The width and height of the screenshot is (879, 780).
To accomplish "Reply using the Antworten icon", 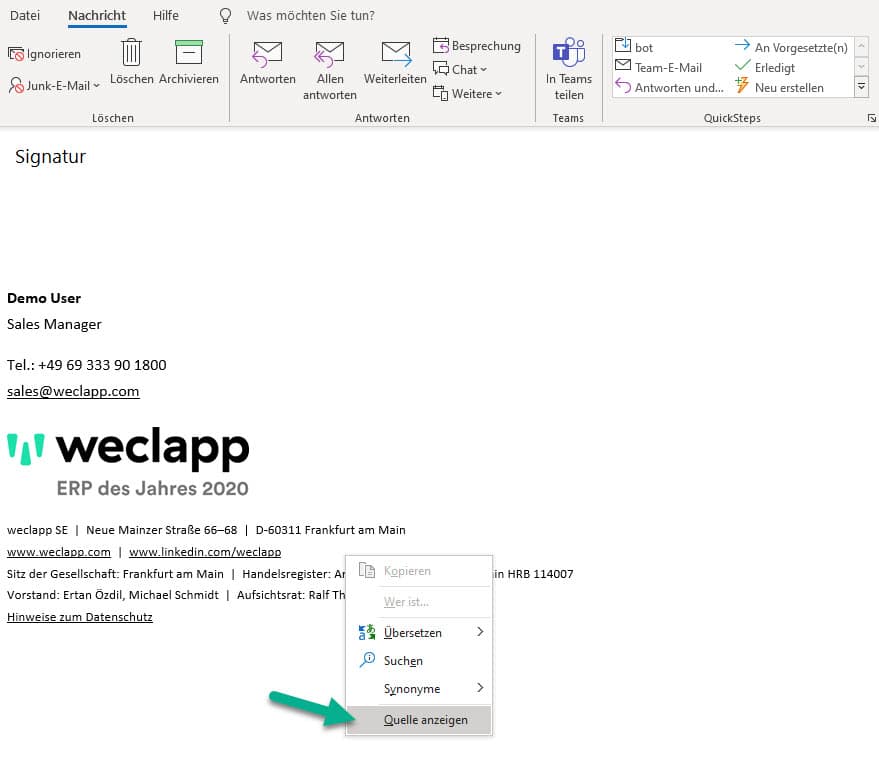I will [267, 63].
